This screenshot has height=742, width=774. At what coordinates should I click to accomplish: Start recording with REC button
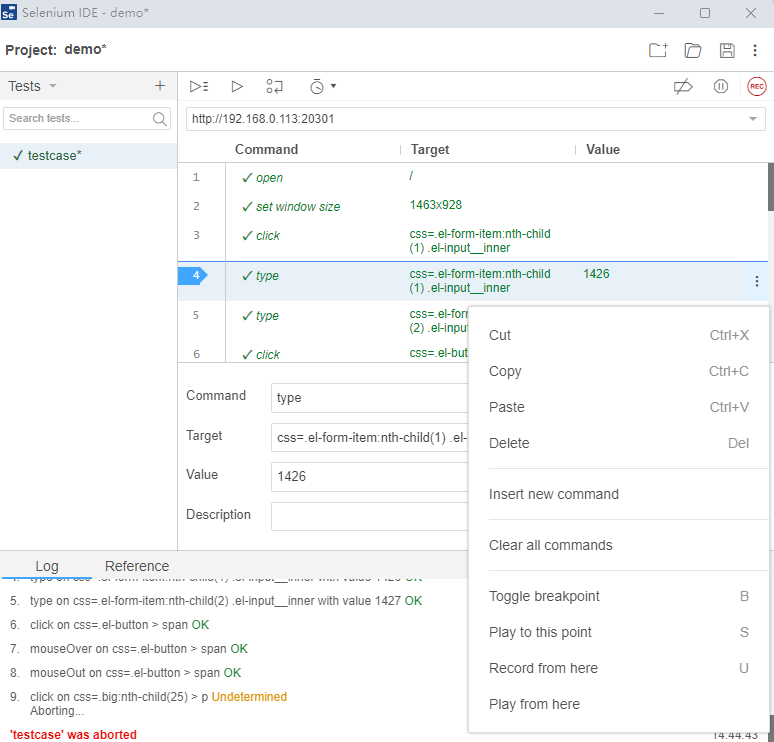(x=756, y=86)
